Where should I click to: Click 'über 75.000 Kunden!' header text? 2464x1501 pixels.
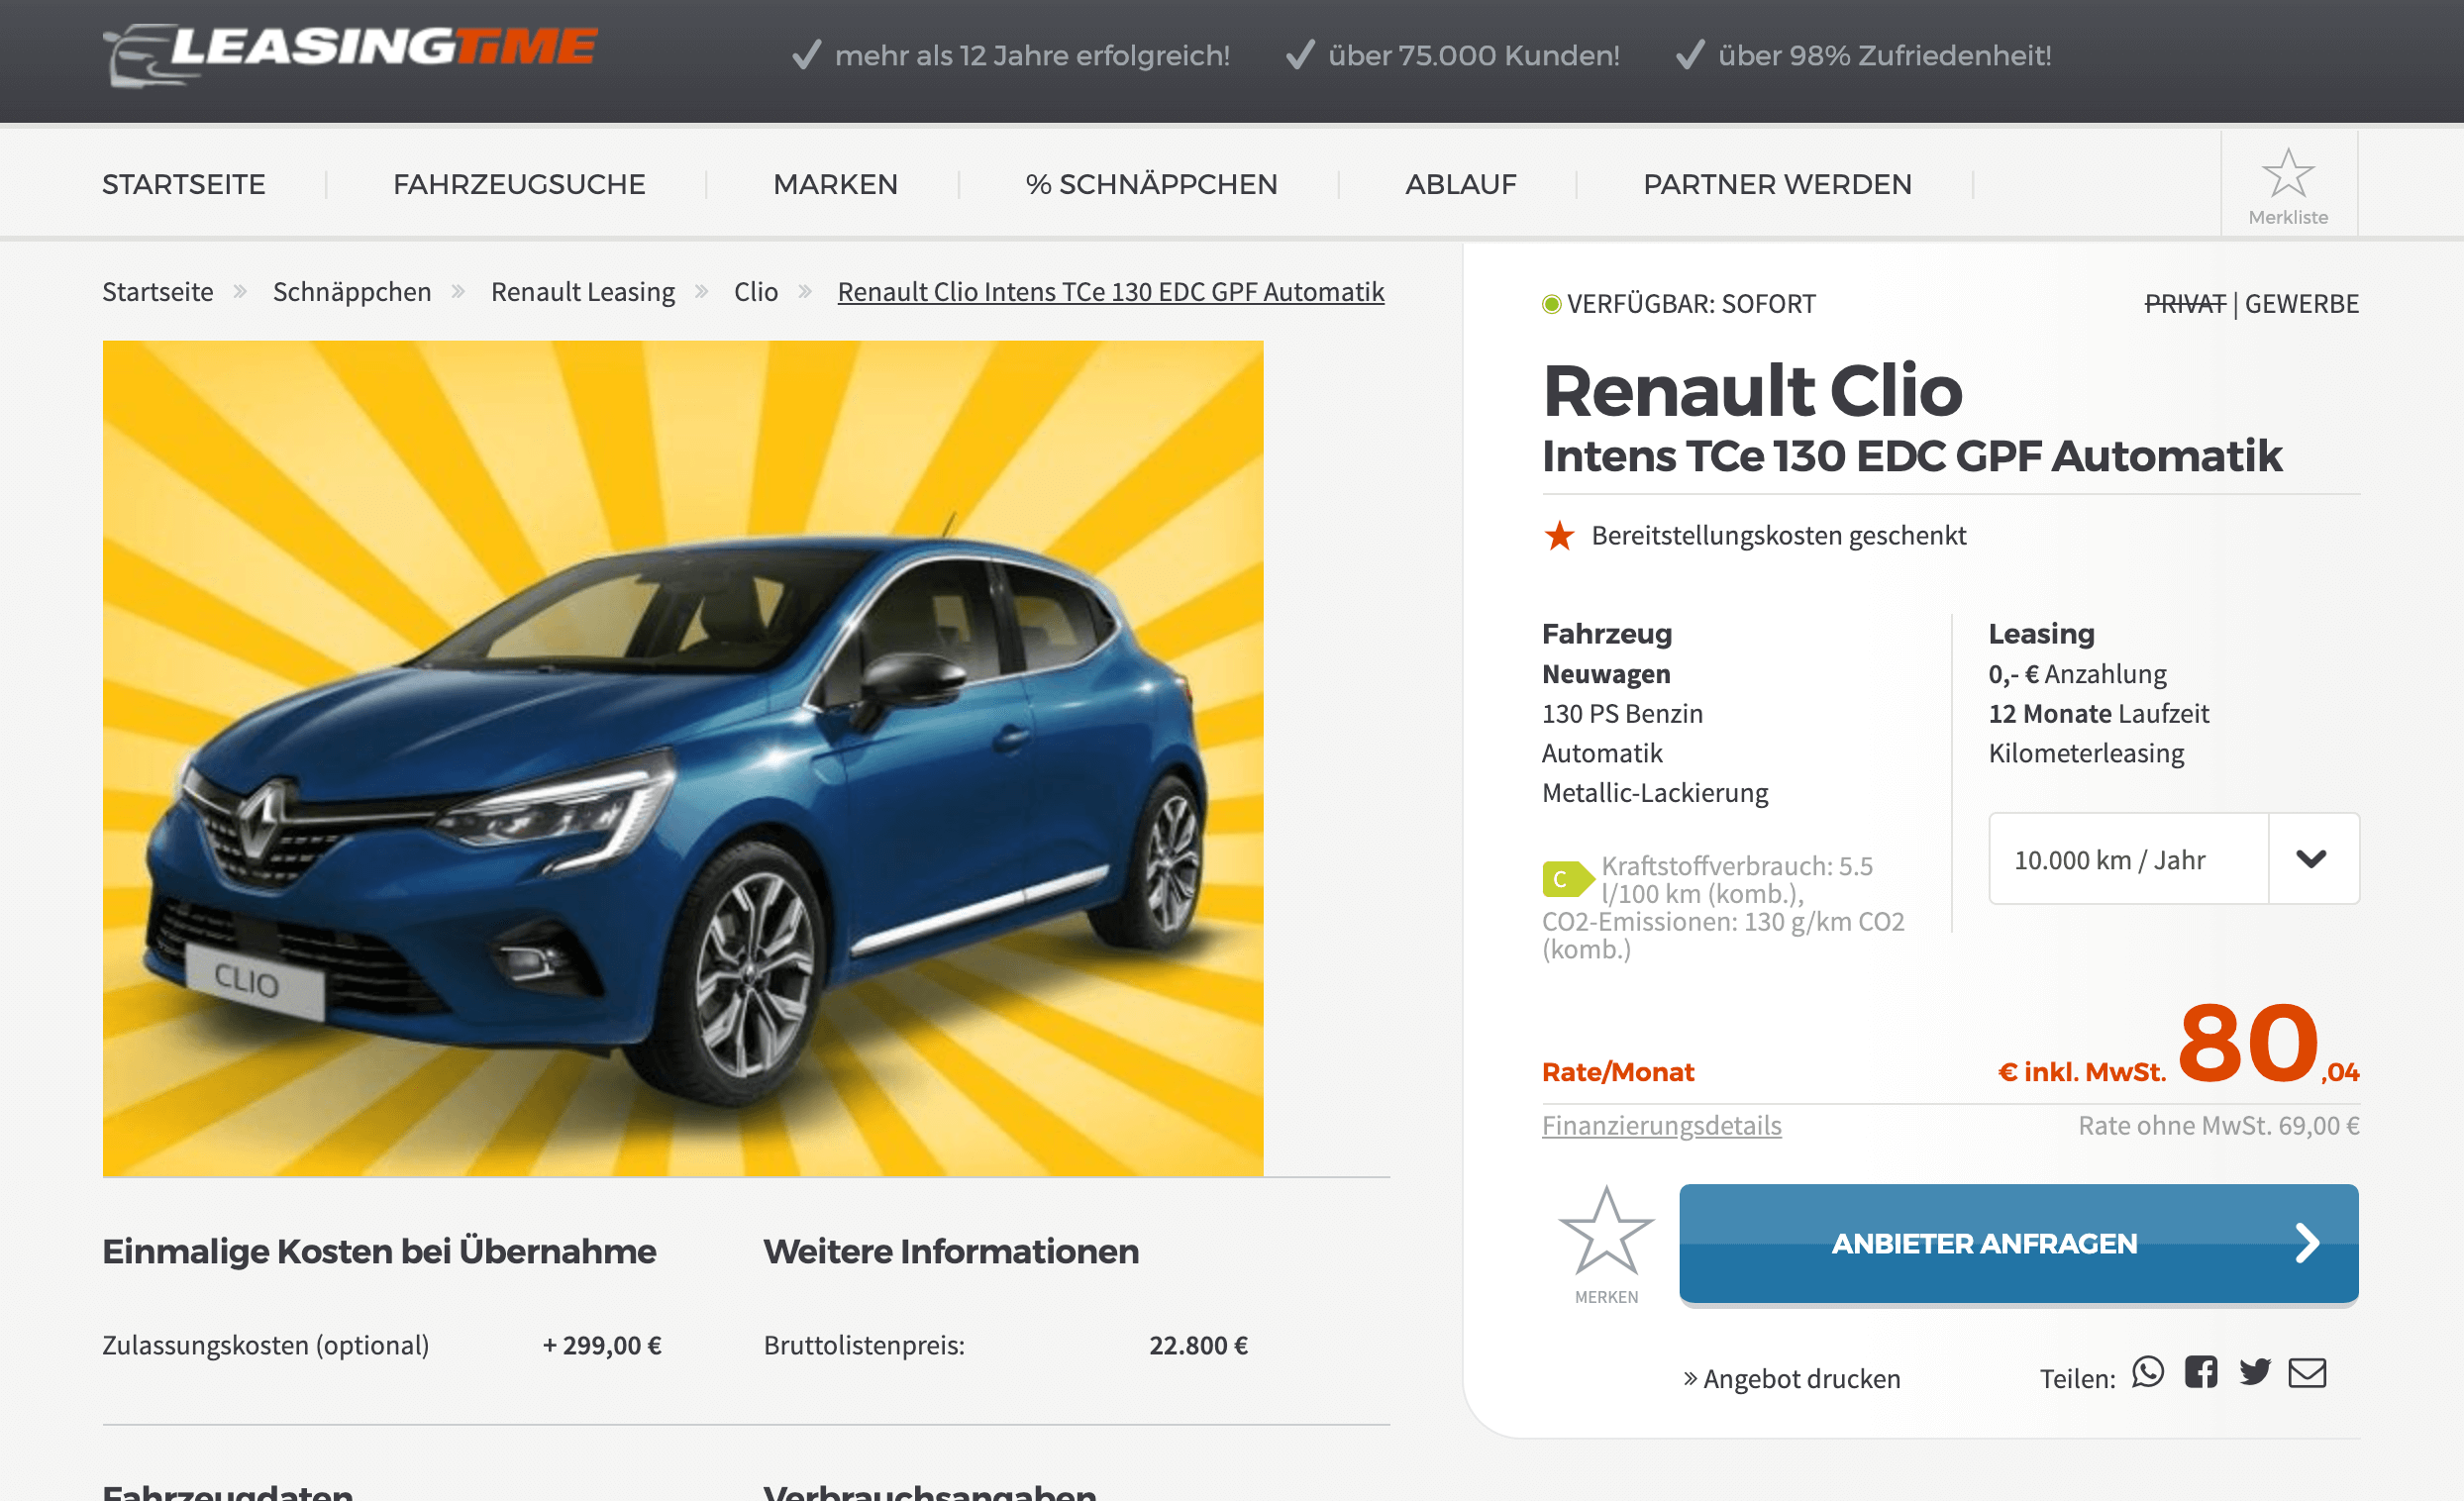pos(1473,55)
